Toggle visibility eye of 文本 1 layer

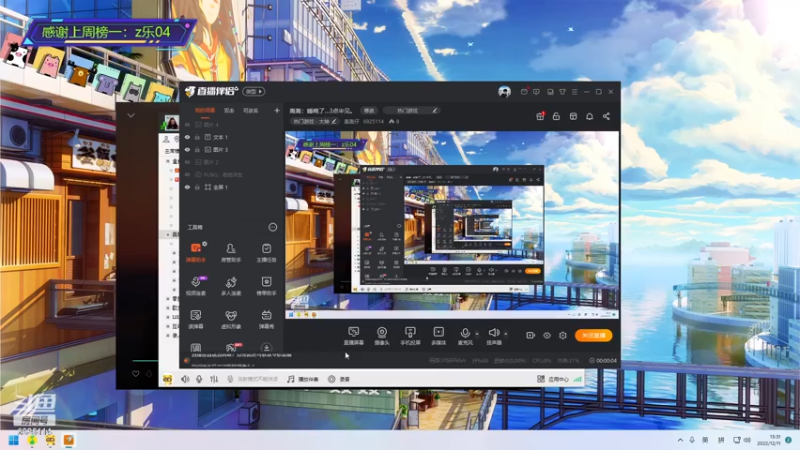coord(187,137)
